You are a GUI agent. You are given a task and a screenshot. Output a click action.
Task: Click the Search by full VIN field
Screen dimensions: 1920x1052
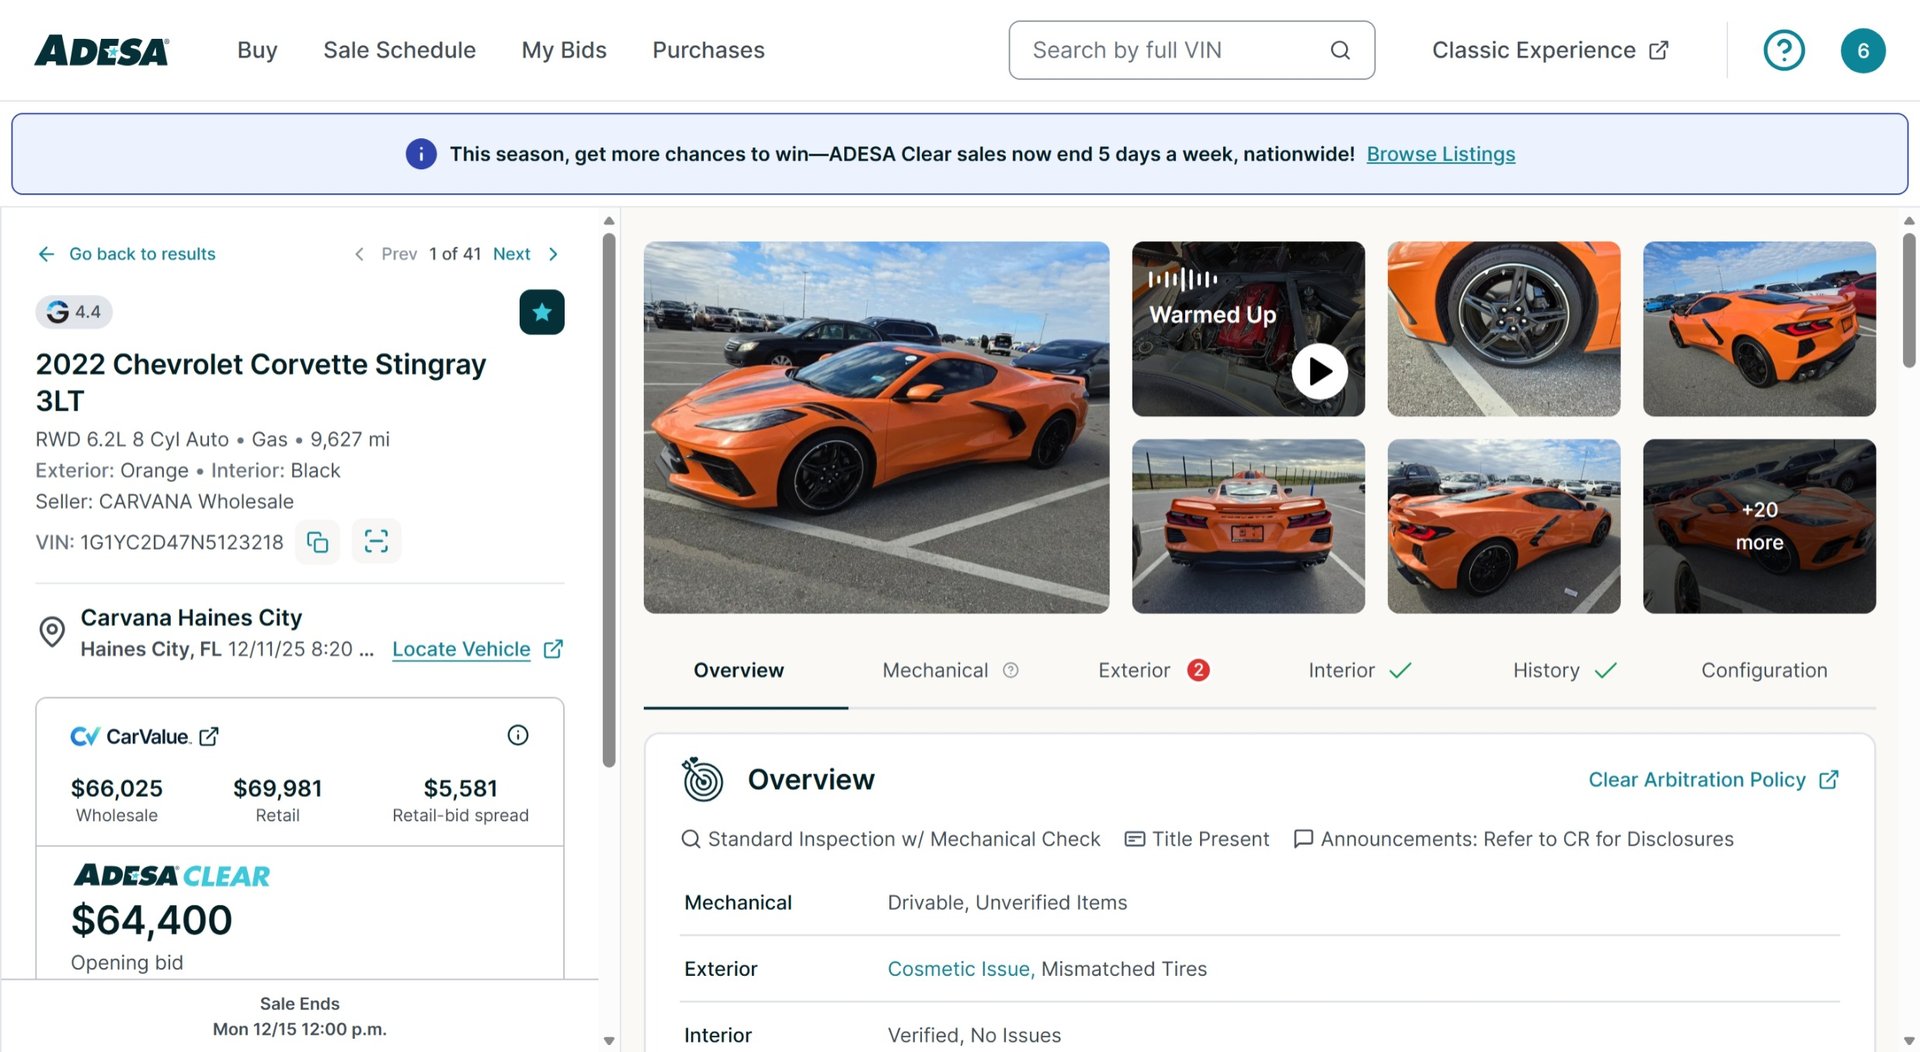tap(1150, 49)
